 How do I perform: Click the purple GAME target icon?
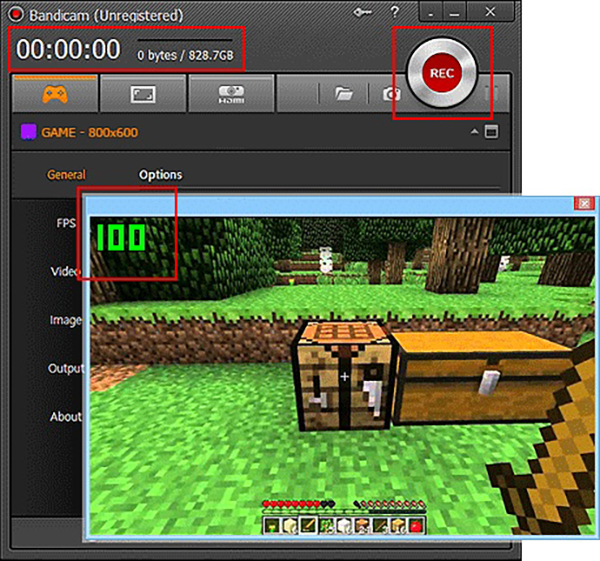pos(27,132)
